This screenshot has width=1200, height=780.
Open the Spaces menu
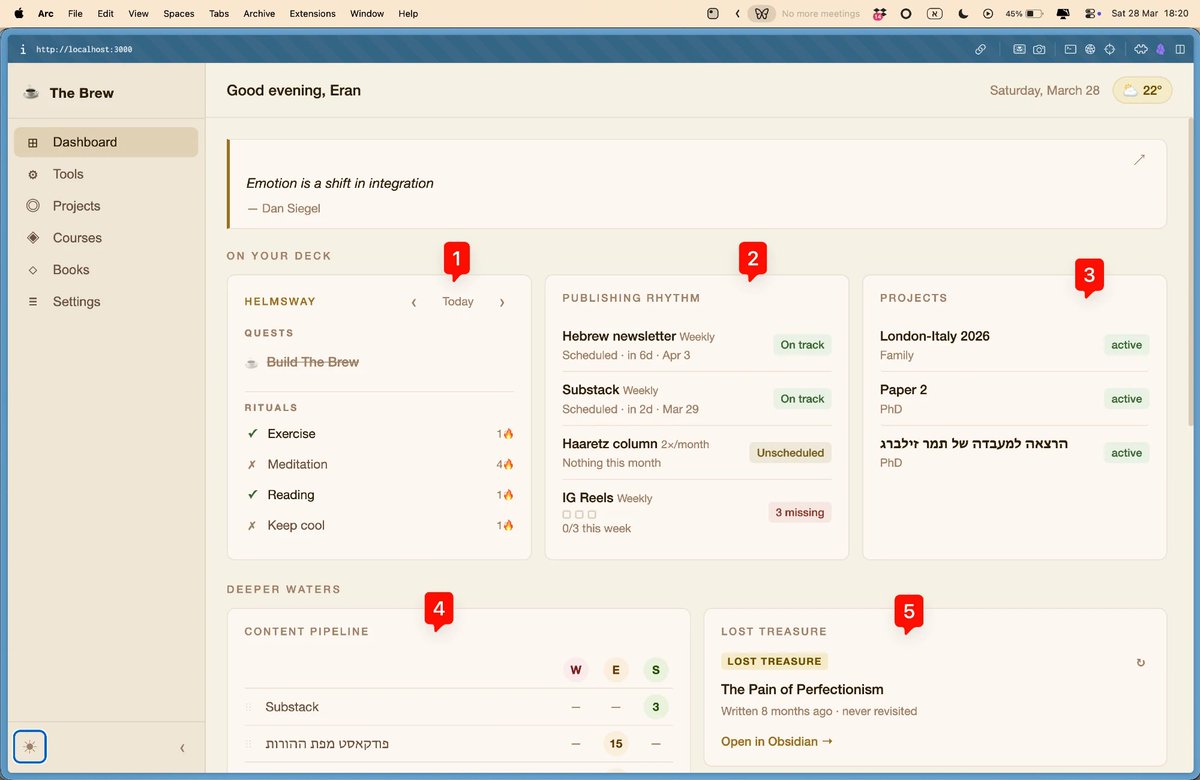point(179,14)
